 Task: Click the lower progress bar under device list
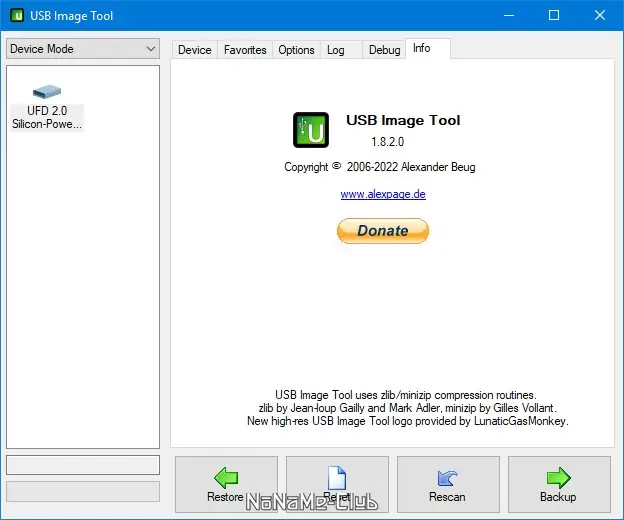83,491
